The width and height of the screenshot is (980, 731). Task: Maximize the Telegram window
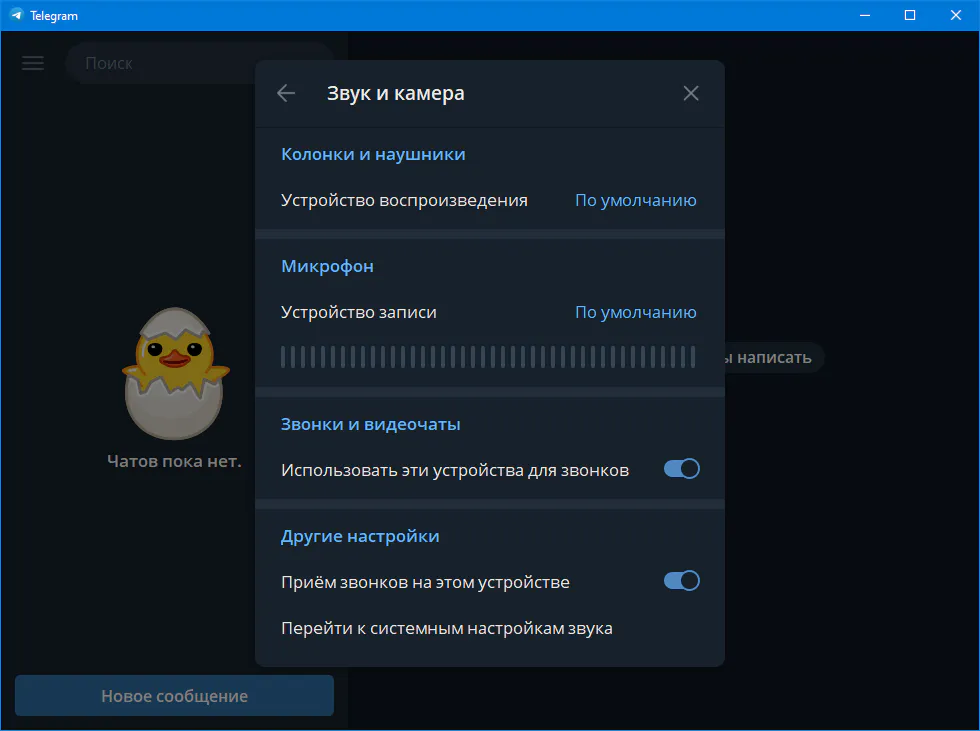point(909,15)
